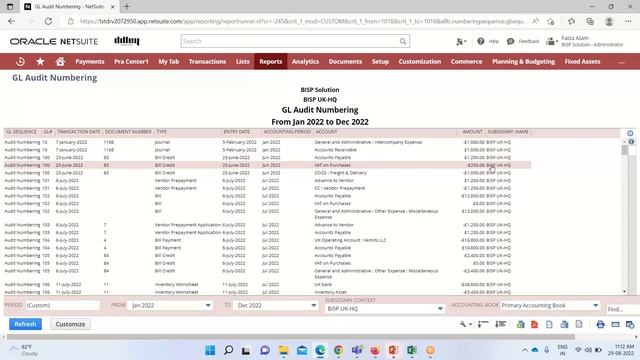Open the Setup menu
The height and width of the screenshot is (360, 640).
380,62
